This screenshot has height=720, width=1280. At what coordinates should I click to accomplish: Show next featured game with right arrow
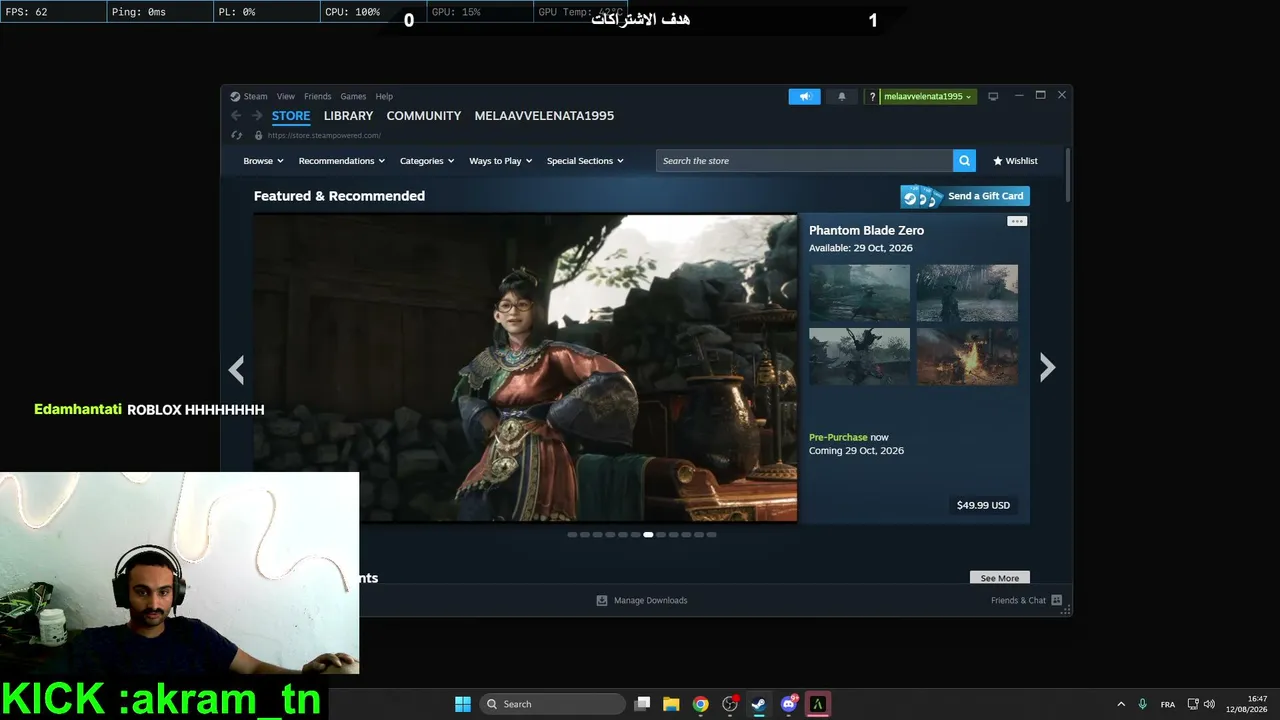[x=1047, y=368]
